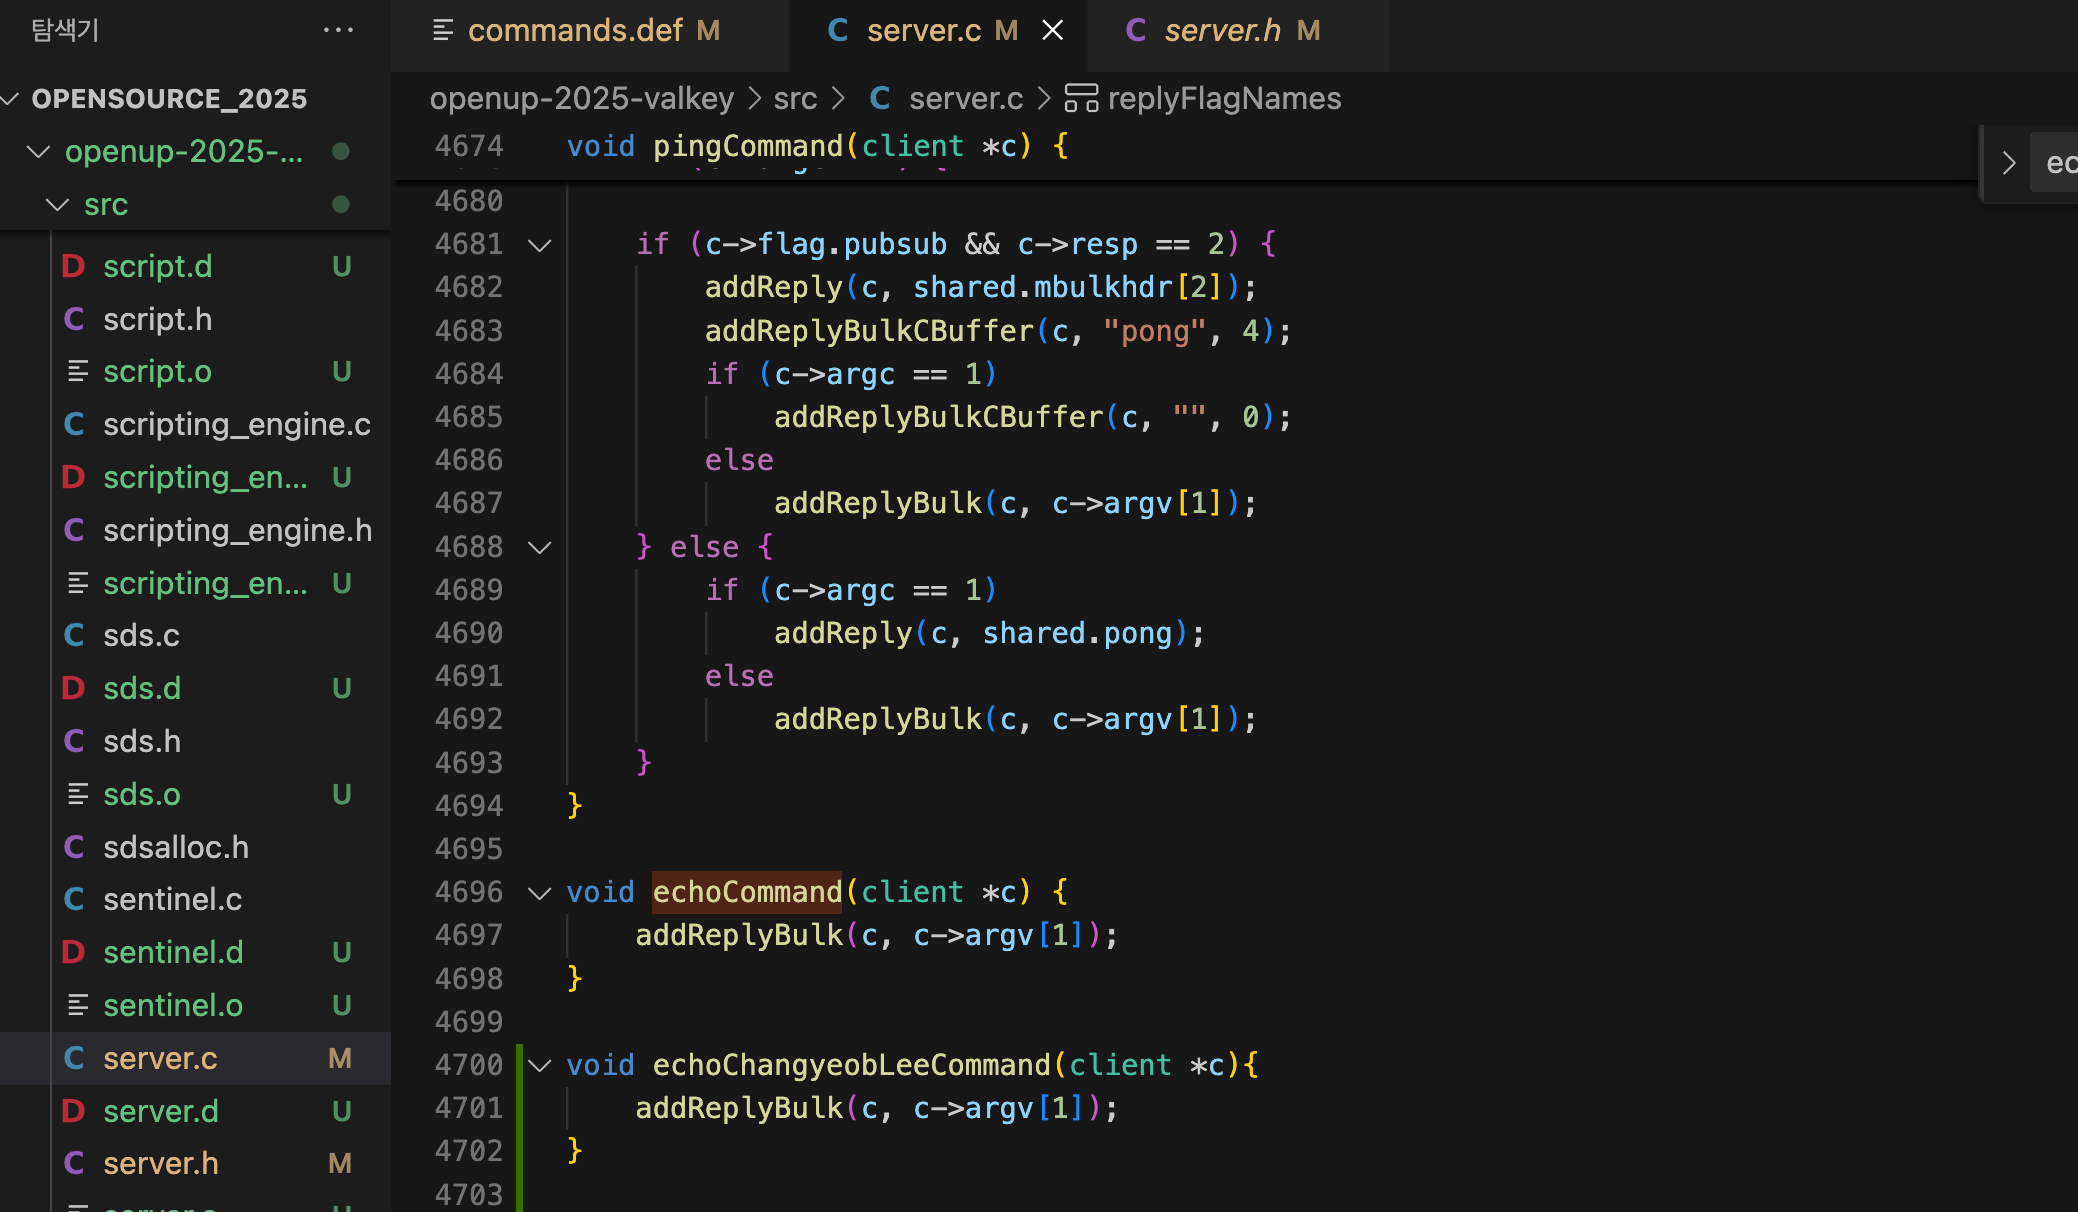
Task: Click the replyFlagNames breadcrumb symbol icon
Action: coord(1081,98)
